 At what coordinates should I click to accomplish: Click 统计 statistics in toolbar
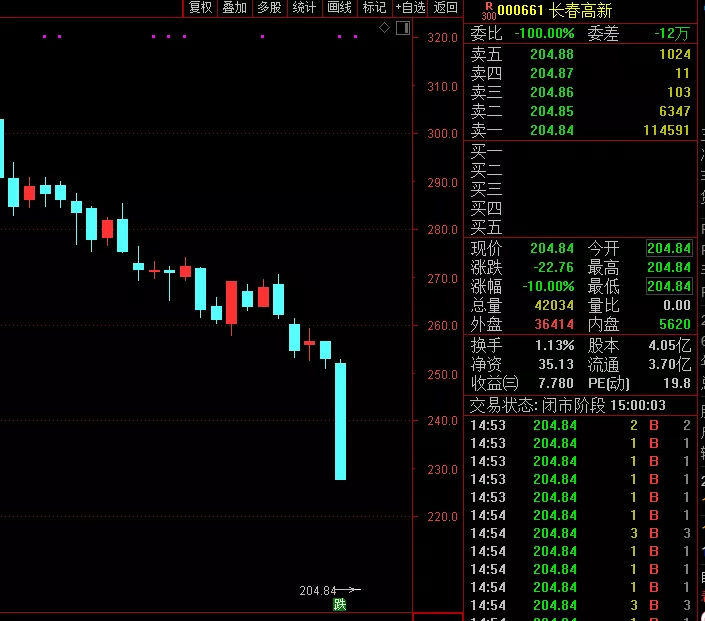point(304,8)
